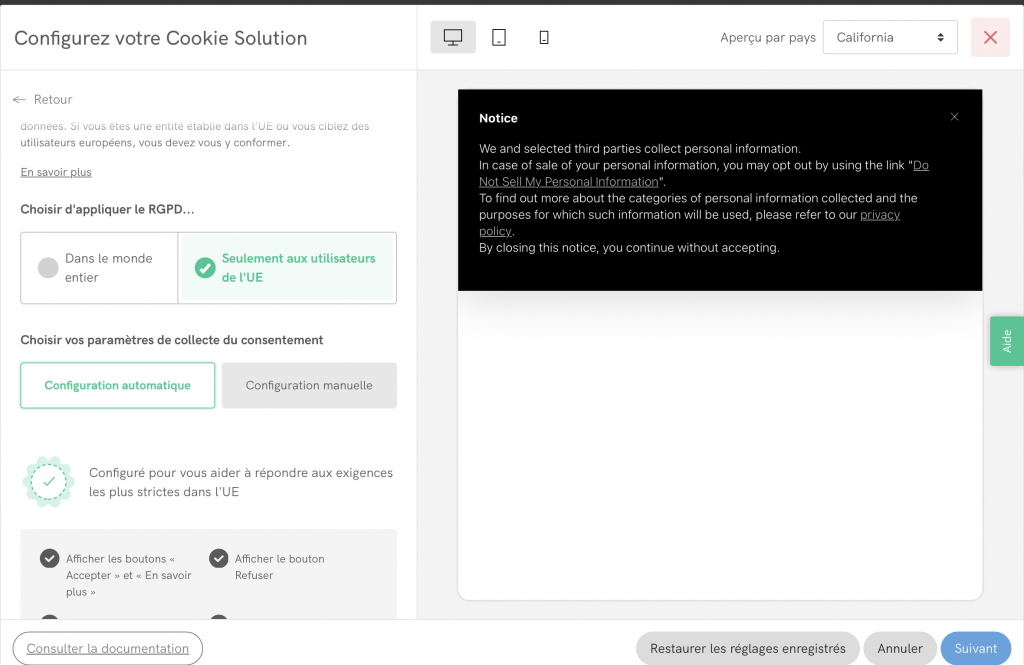The width and height of the screenshot is (1024, 665).
Task: Click the green scalloped badge checkmark icon
Action: (48, 482)
